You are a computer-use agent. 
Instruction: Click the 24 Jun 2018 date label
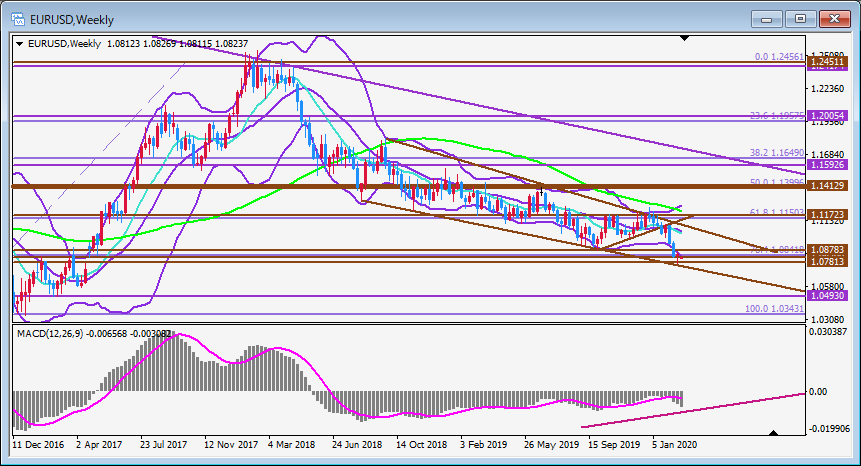point(357,445)
